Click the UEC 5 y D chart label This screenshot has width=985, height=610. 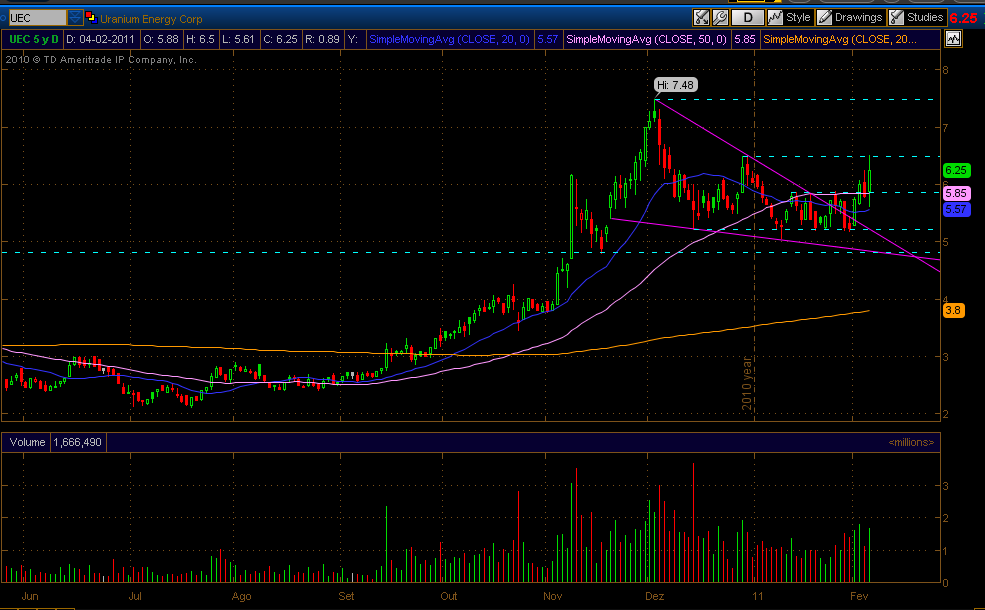[34, 39]
